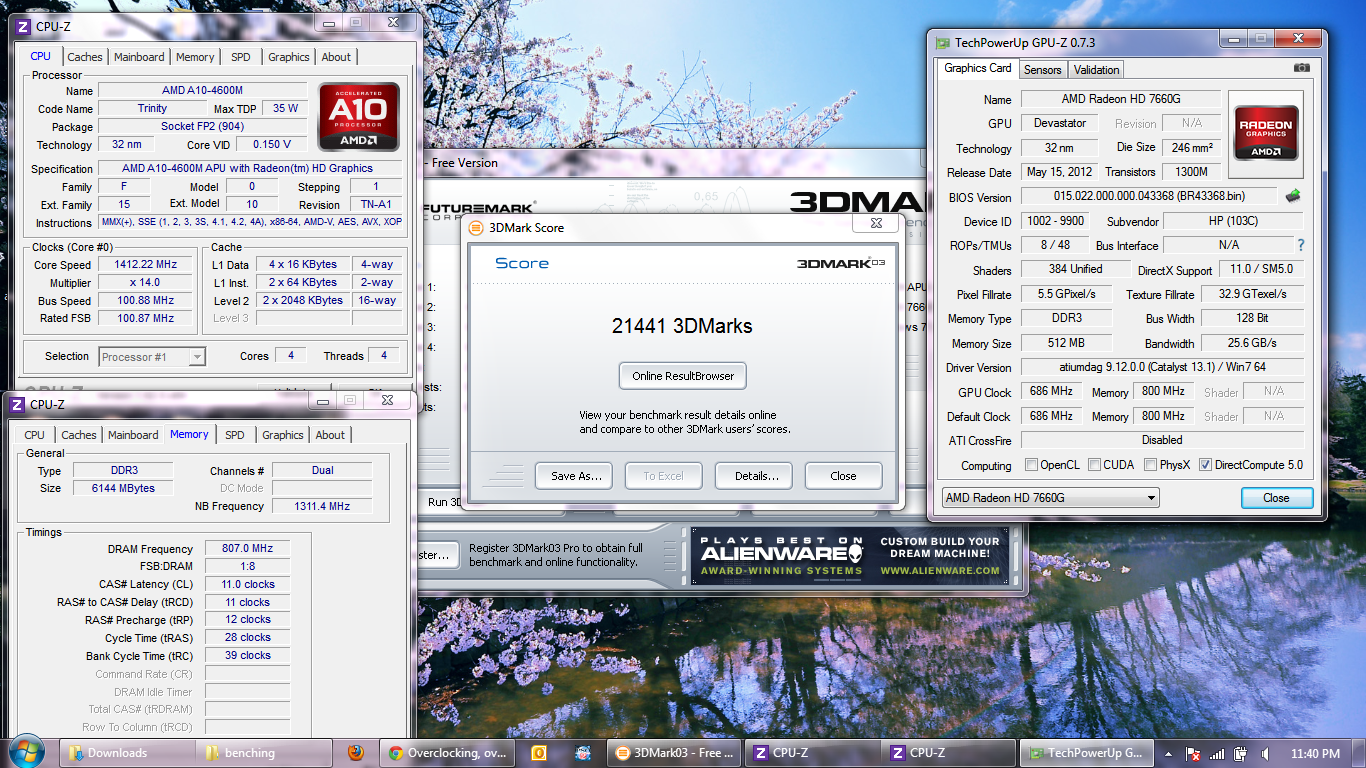
Task: Open the Caches tab in top CPU-Z
Action: point(85,57)
